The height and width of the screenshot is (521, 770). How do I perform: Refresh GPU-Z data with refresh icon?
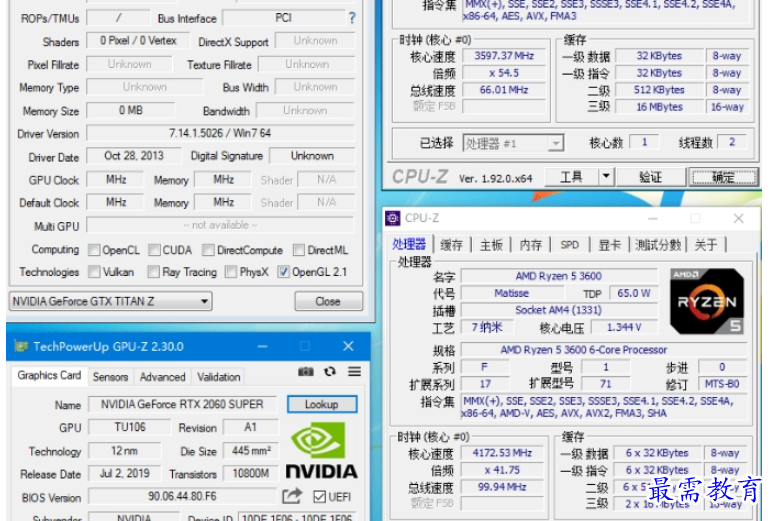click(330, 372)
